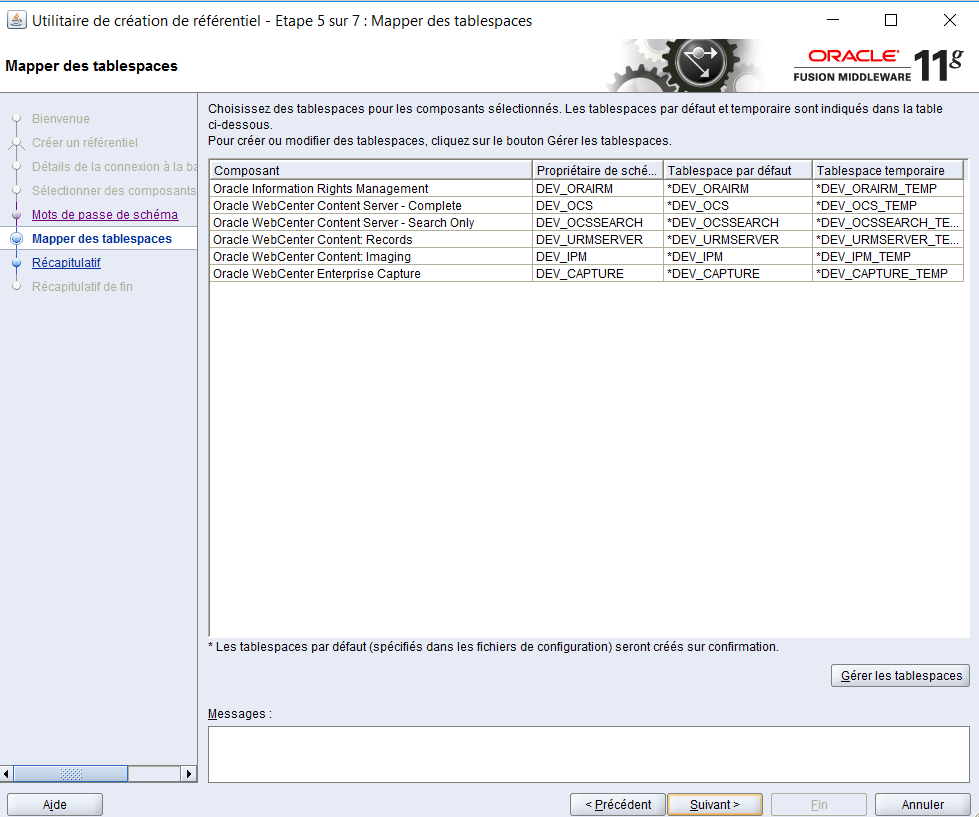Click the 'Mapper des tablespaces' step bullet icon

point(16,239)
